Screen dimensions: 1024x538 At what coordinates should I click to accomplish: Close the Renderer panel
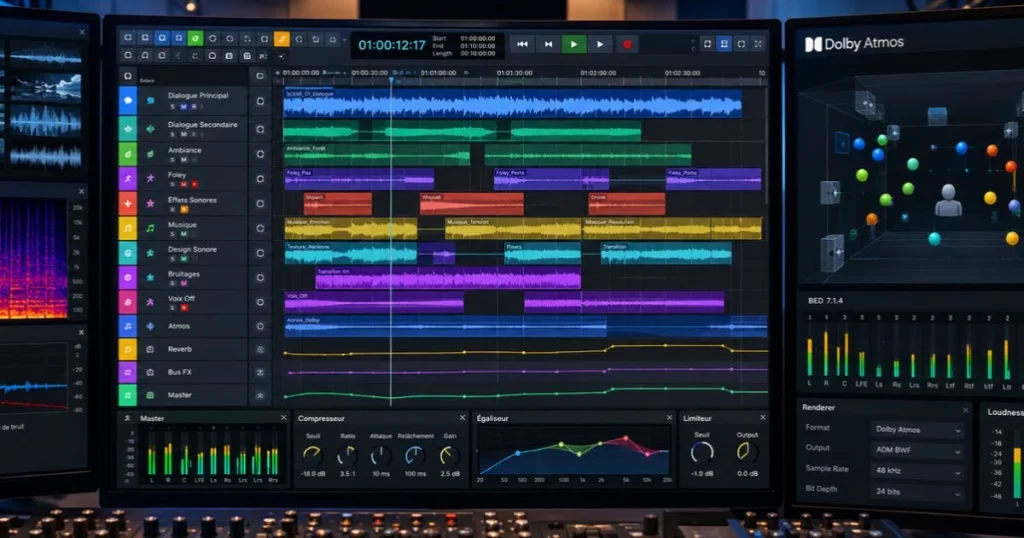[965, 409]
